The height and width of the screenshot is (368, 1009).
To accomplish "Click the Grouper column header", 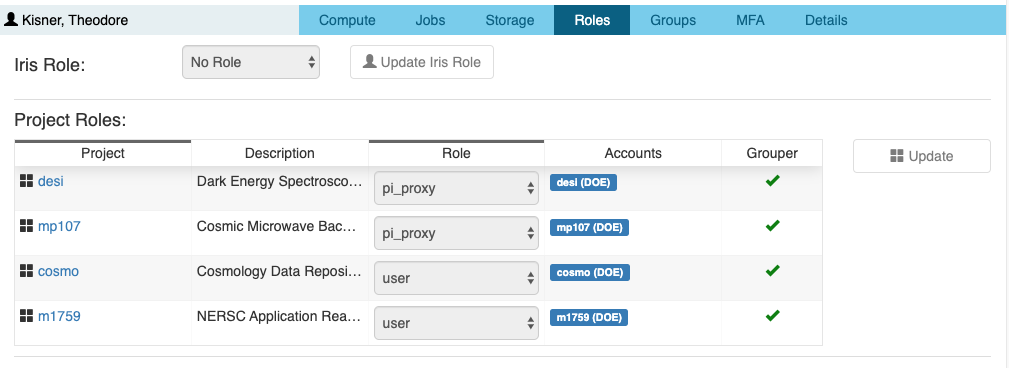I will [x=772, y=153].
